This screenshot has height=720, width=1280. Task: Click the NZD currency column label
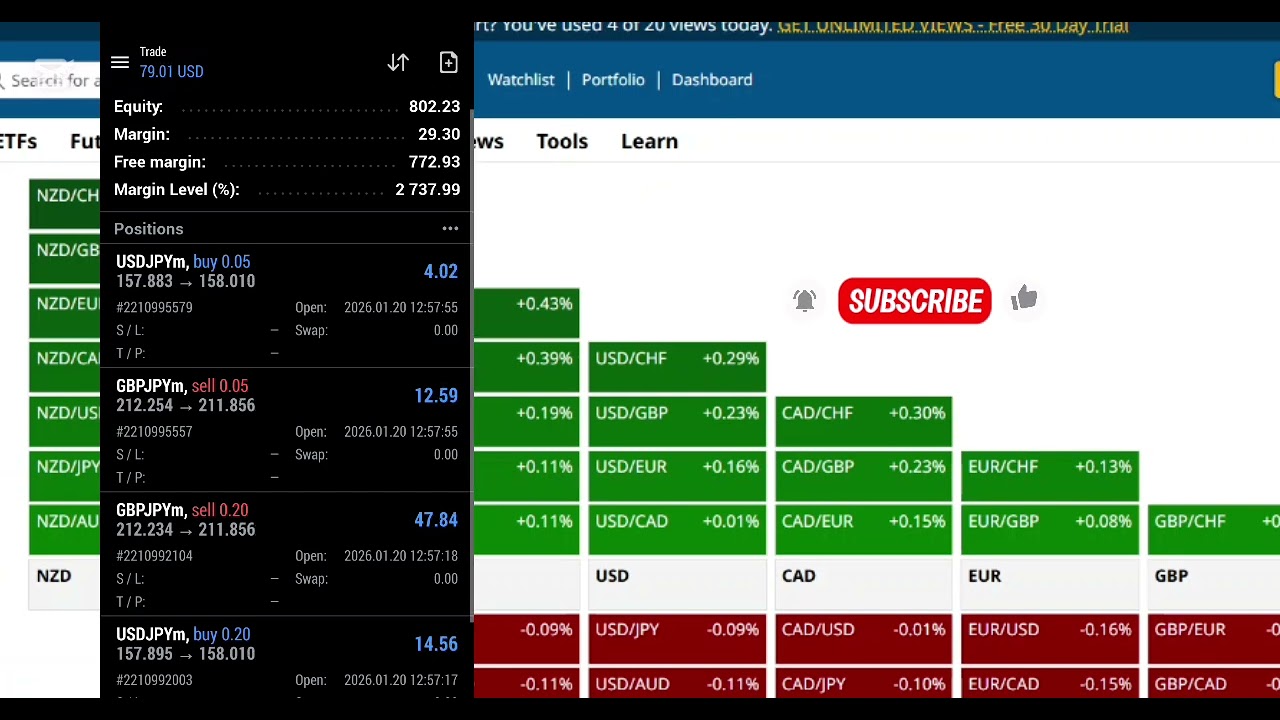[54, 576]
